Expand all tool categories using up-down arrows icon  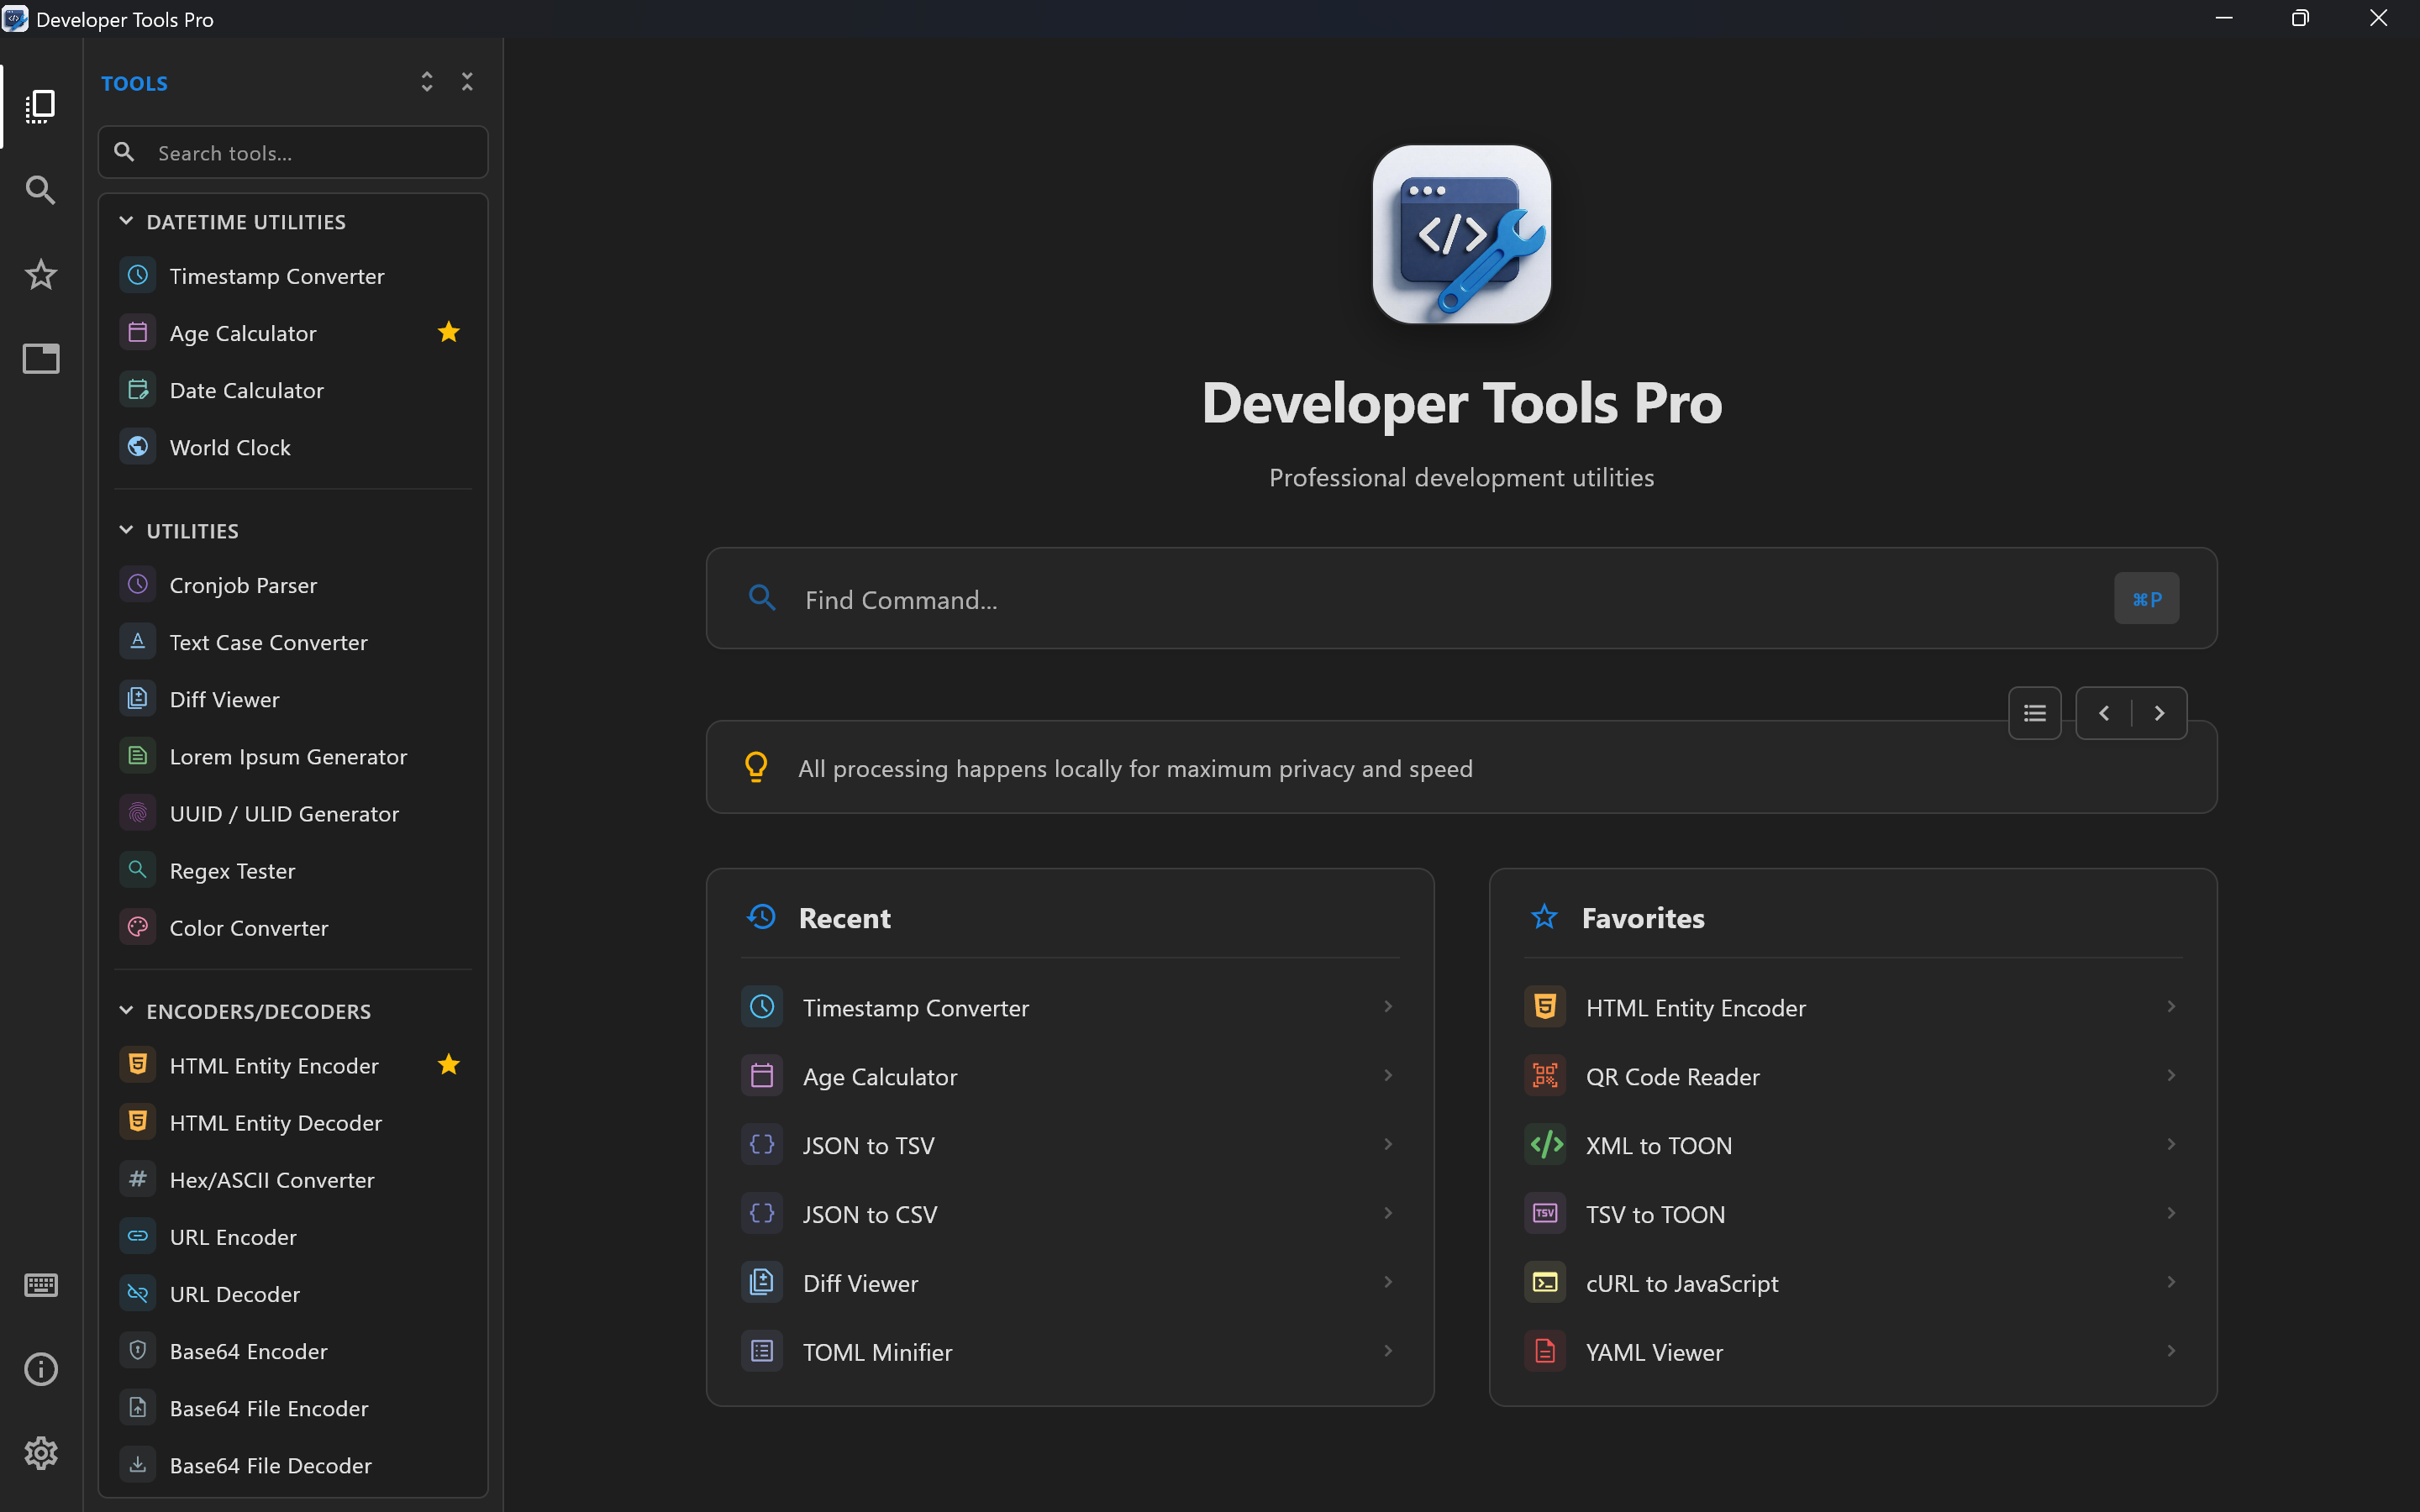[x=427, y=82]
